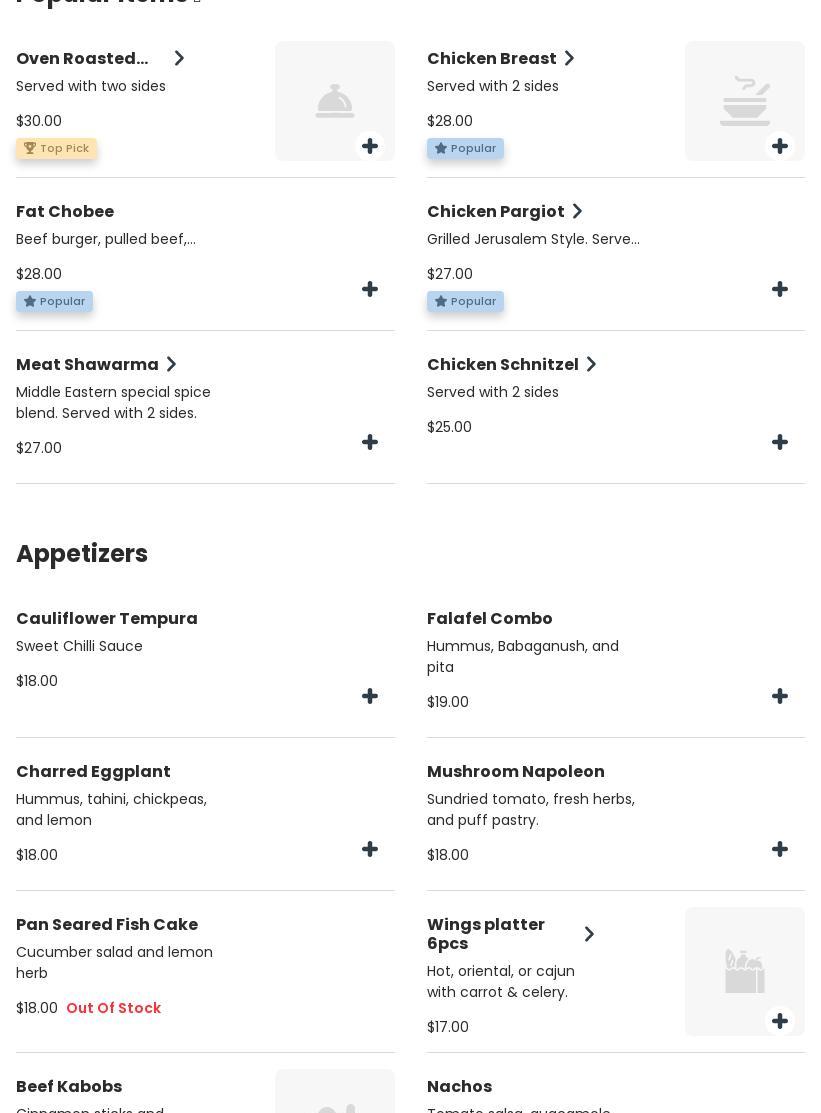Add Cauliflower Tempura to order
Viewport: 821px width, 1113px height.
pos(370,697)
